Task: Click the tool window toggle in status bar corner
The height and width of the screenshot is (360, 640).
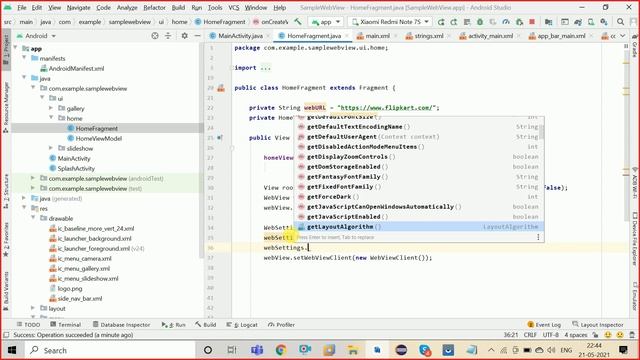Action: pos(6,335)
